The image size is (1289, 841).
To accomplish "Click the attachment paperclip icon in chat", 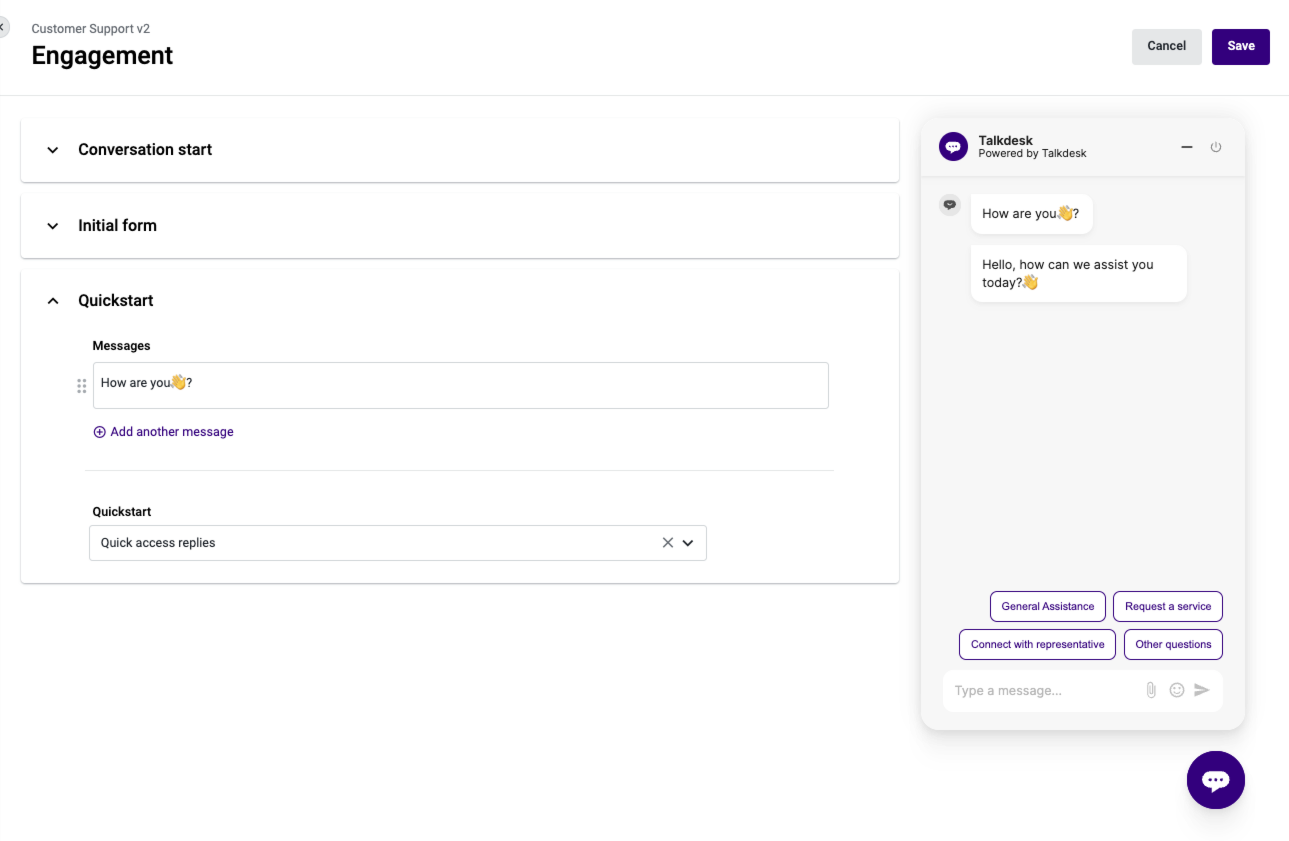I will (1151, 690).
